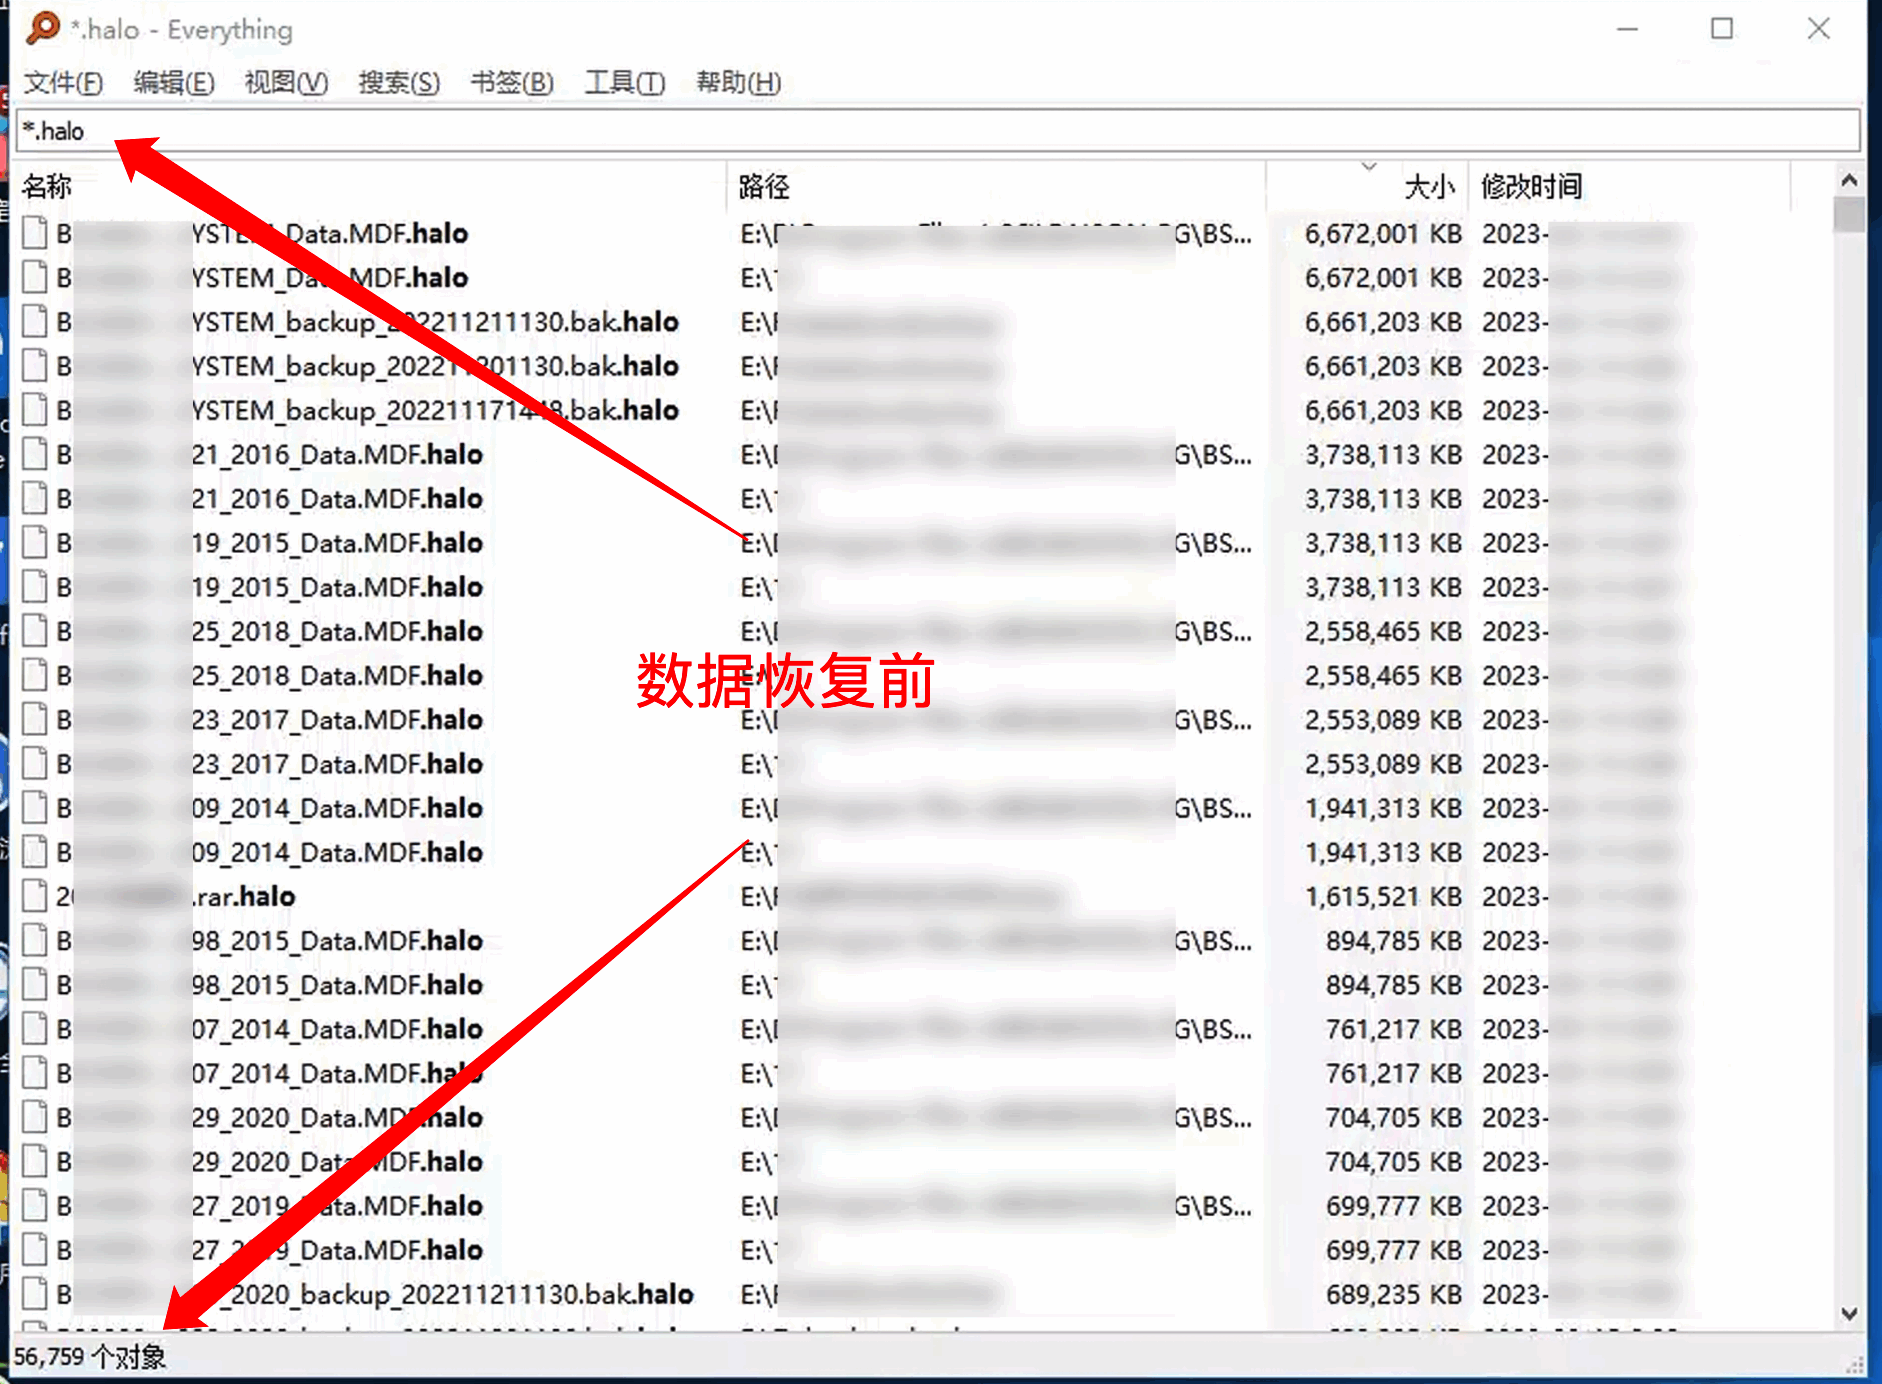Click file icon of 25_2018_Data.MDF.halo with G\BS... path
1882x1384 pixels.
click(35, 630)
